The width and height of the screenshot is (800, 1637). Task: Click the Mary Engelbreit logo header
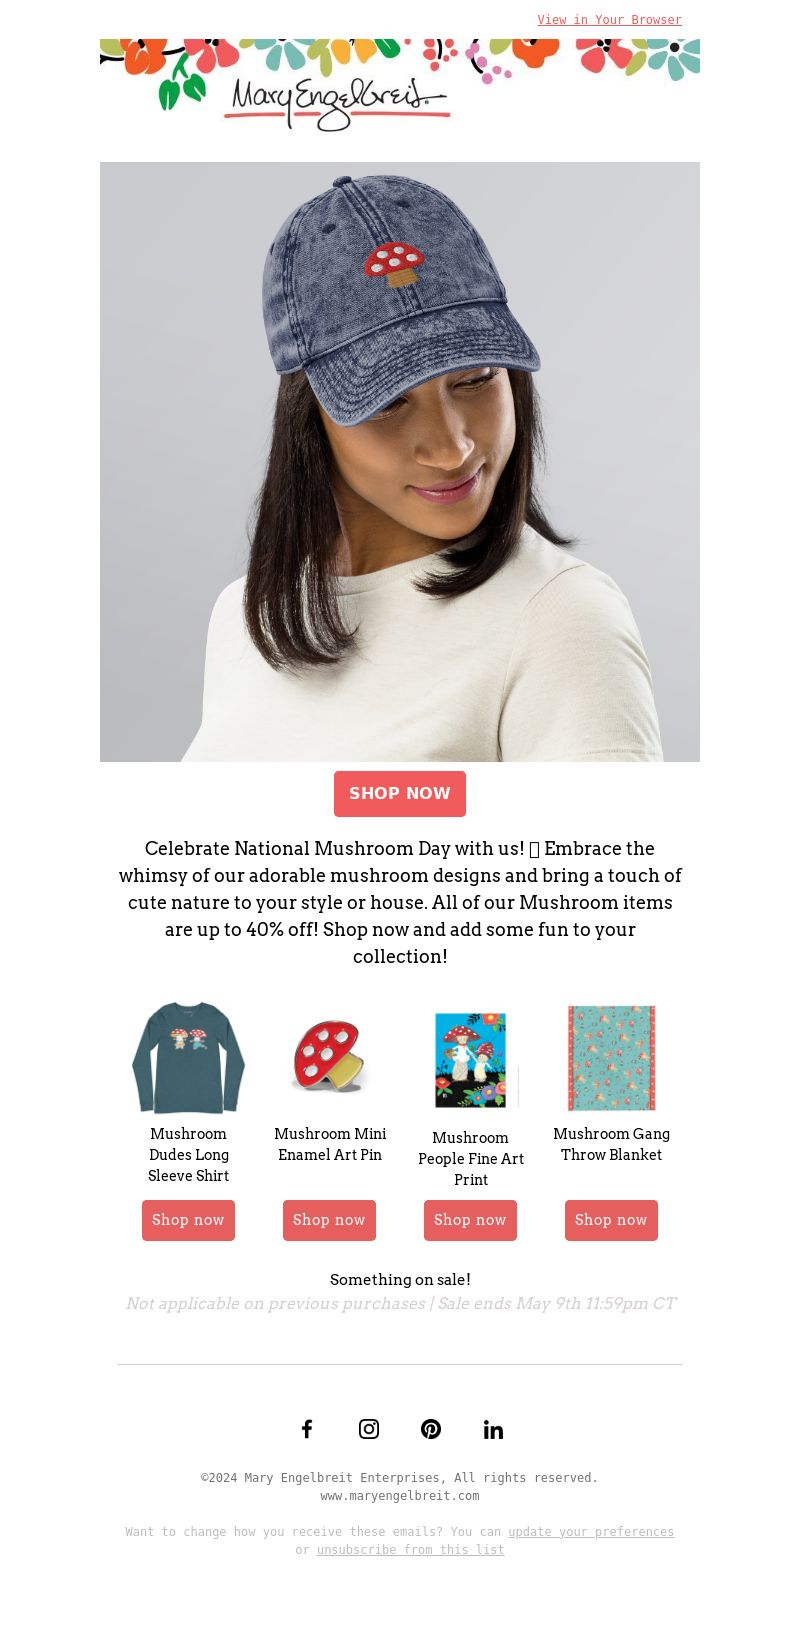400,86
